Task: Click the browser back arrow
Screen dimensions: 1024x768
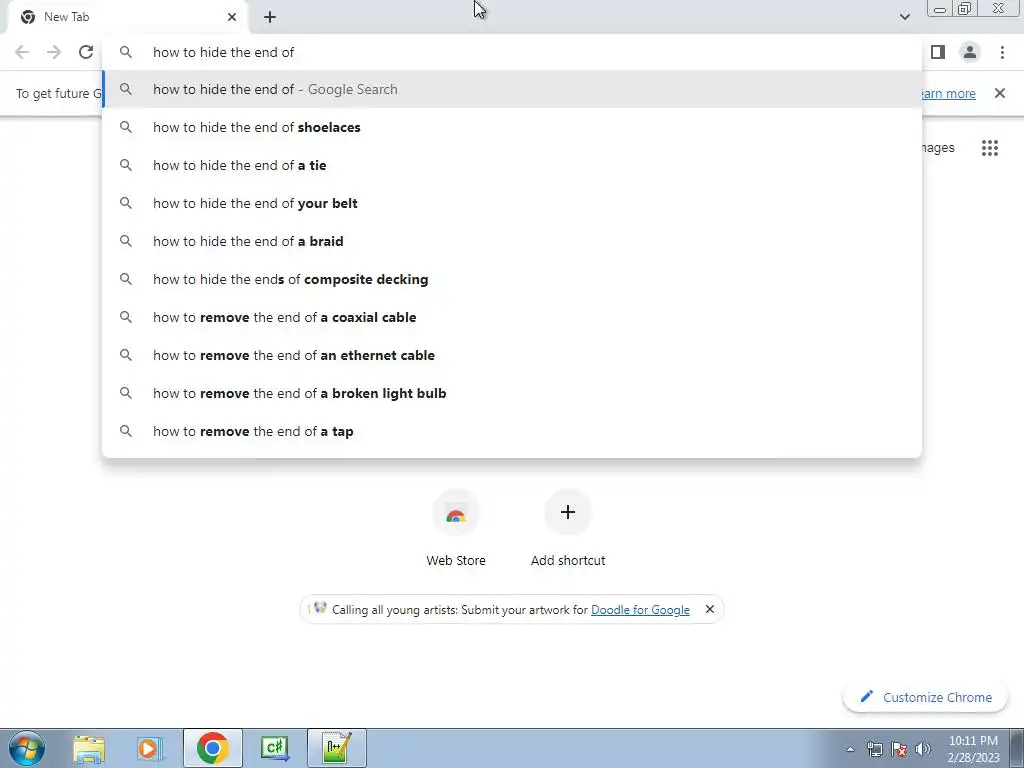Action: (x=22, y=52)
